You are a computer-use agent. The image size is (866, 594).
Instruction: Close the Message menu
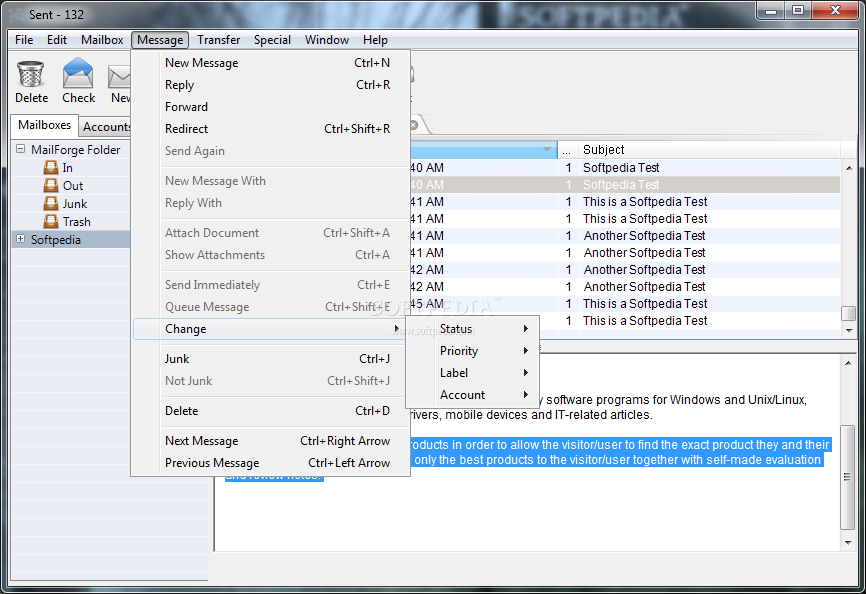(160, 40)
